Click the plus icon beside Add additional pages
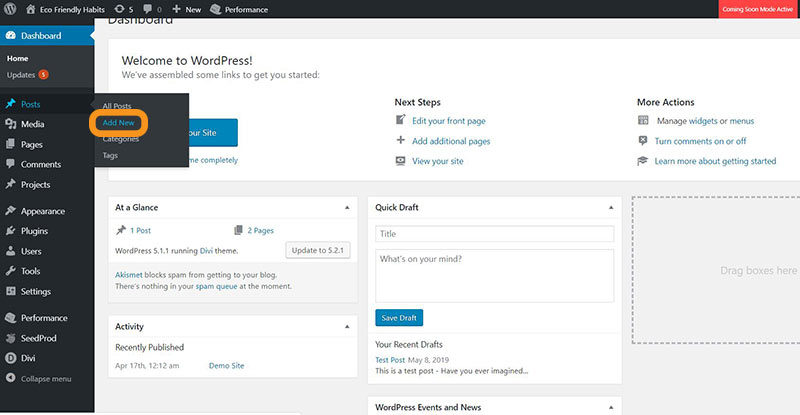The width and height of the screenshot is (800, 415). coord(401,140)
